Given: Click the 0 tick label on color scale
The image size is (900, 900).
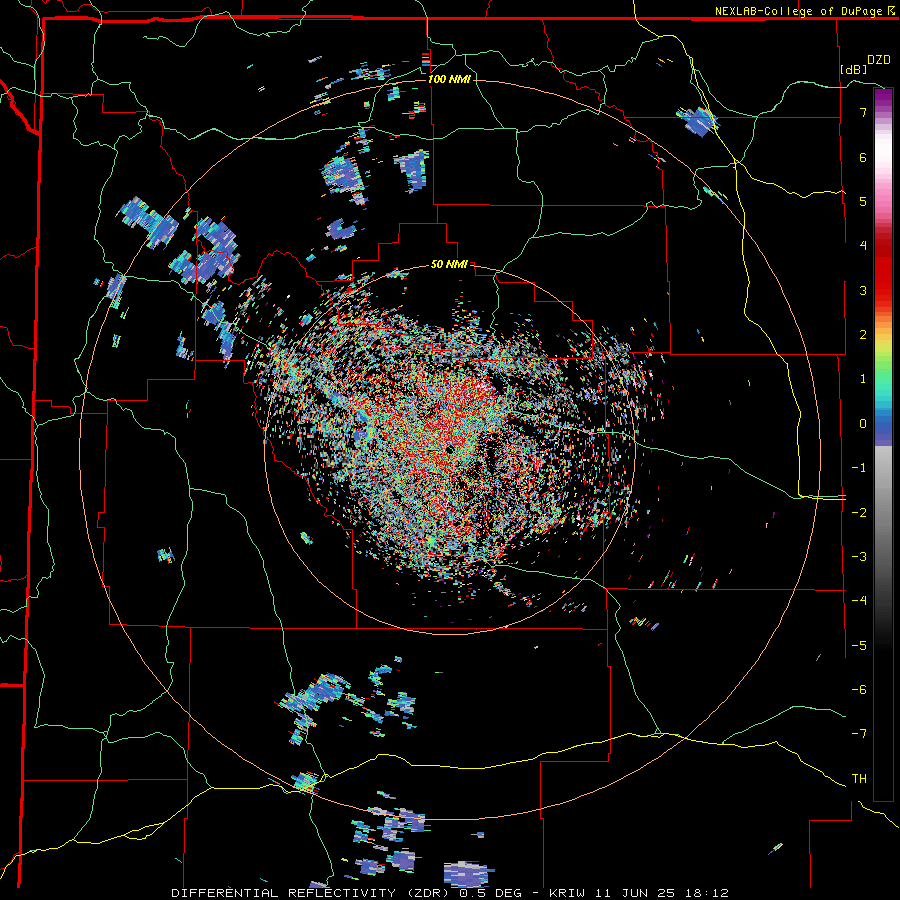Looking at the screenshot, I should click(863, 424).
